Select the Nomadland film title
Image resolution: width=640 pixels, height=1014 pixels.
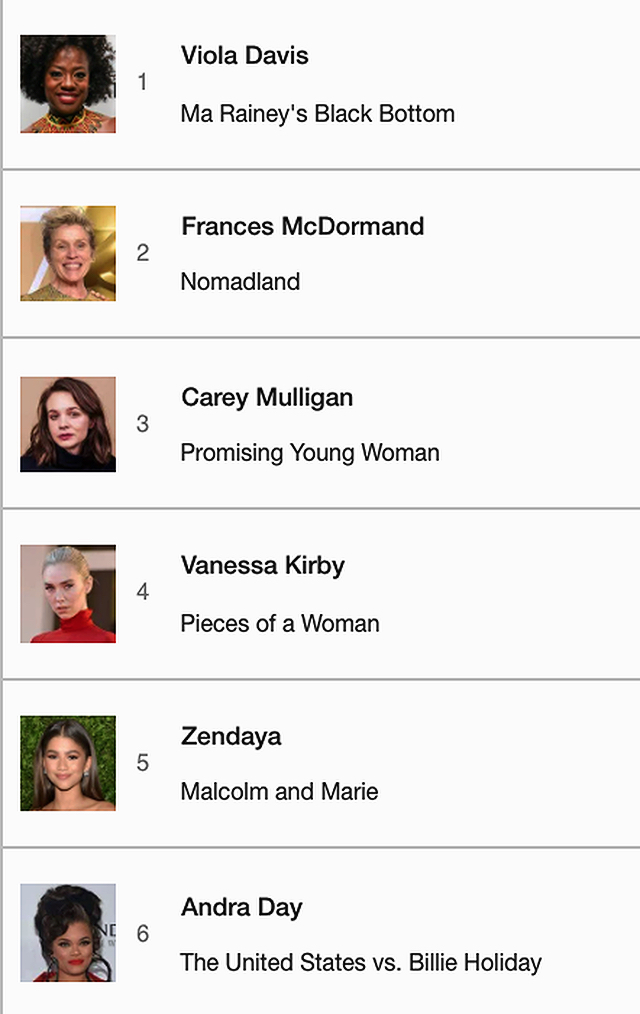[x=240, y=282]
